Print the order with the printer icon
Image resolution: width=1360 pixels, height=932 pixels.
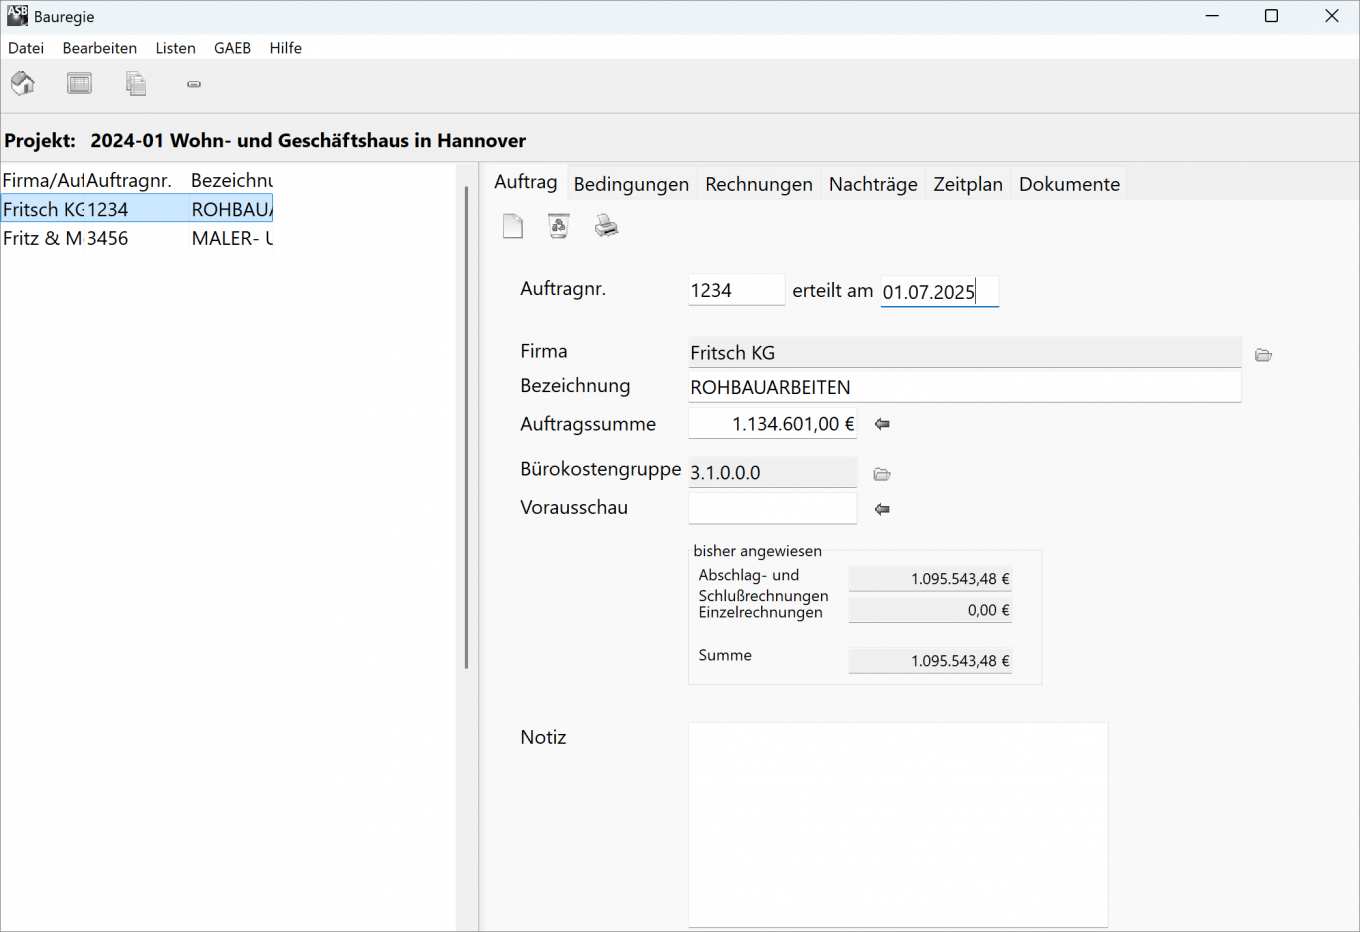click(606, 226)
